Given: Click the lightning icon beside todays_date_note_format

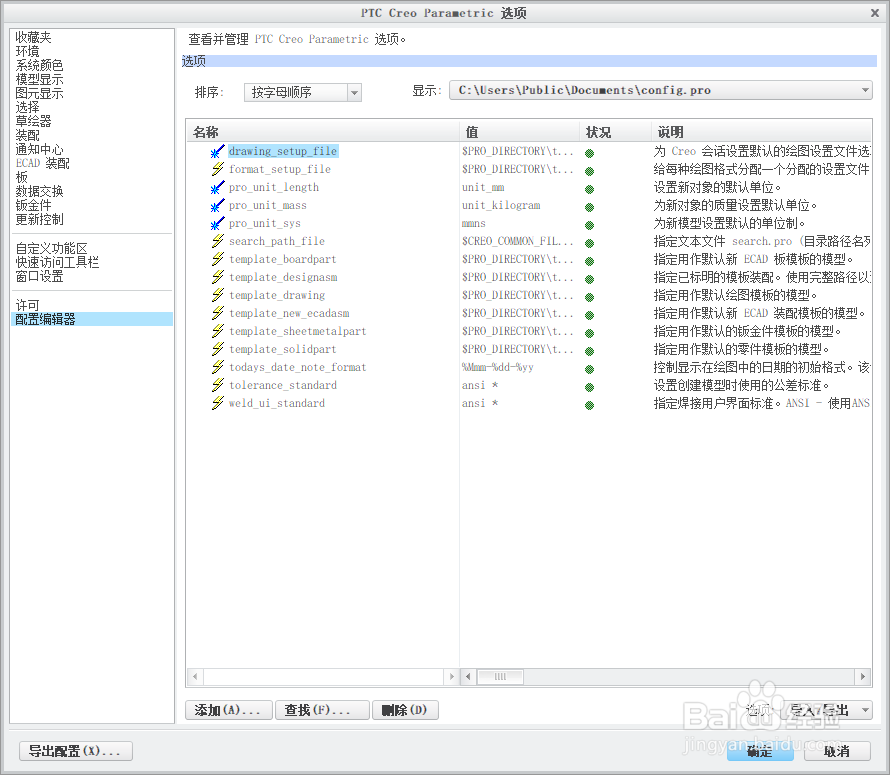Looking at the screenshot, I should [x=217, y=367].
